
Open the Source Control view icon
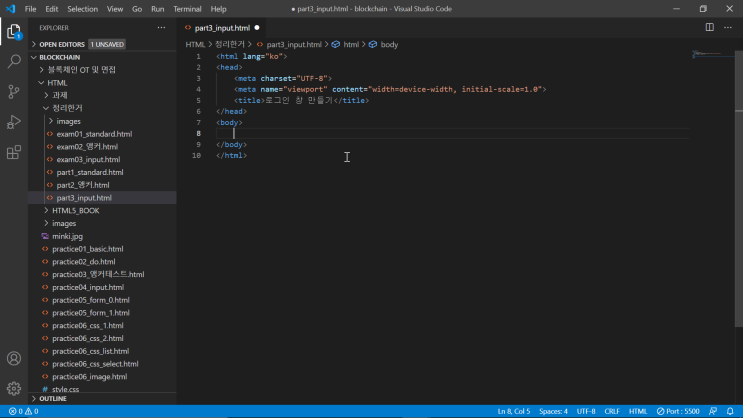pyautogui.click(x=14, y=91)
